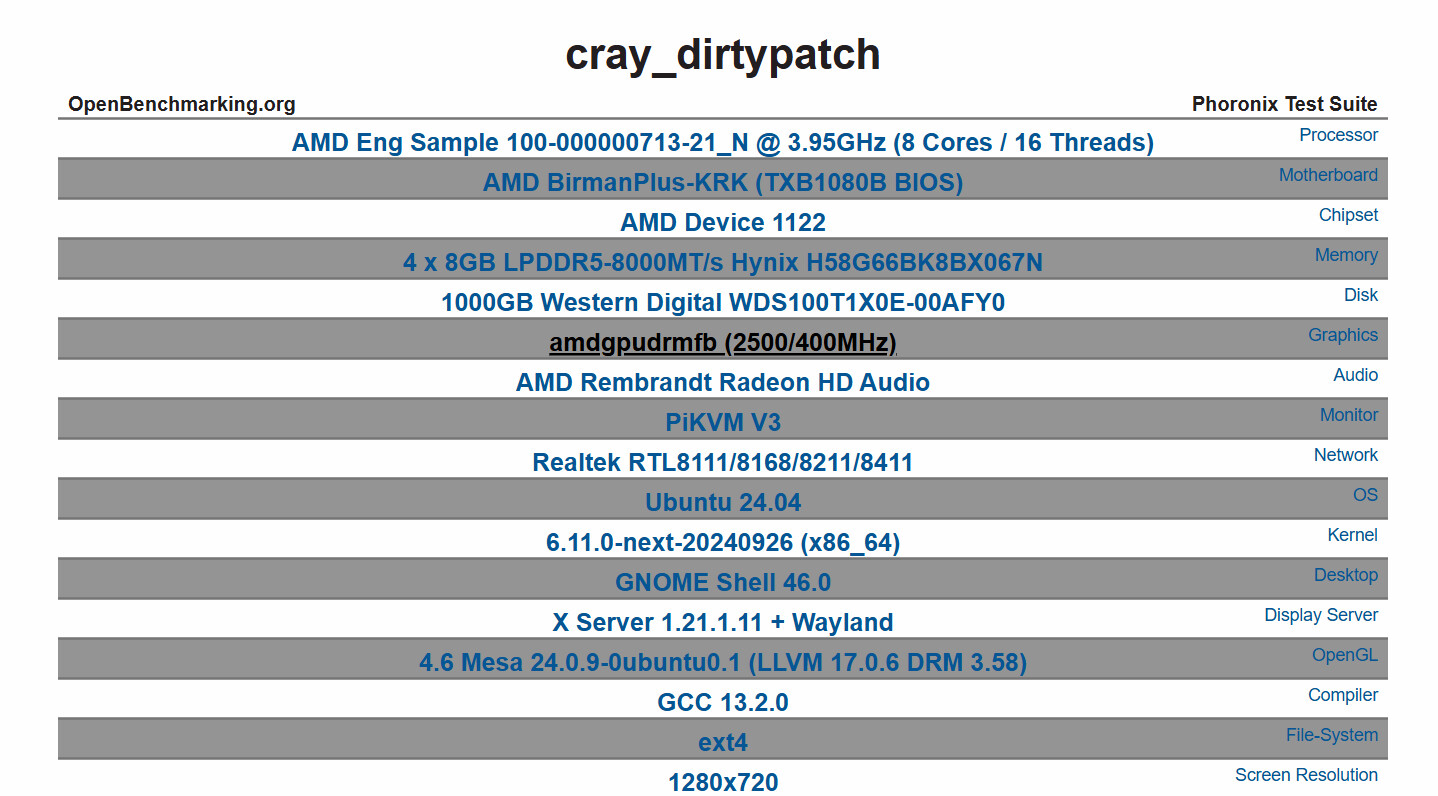Click the Memory label
The image size is (1438, 796).
click(x=1346, y=255)
